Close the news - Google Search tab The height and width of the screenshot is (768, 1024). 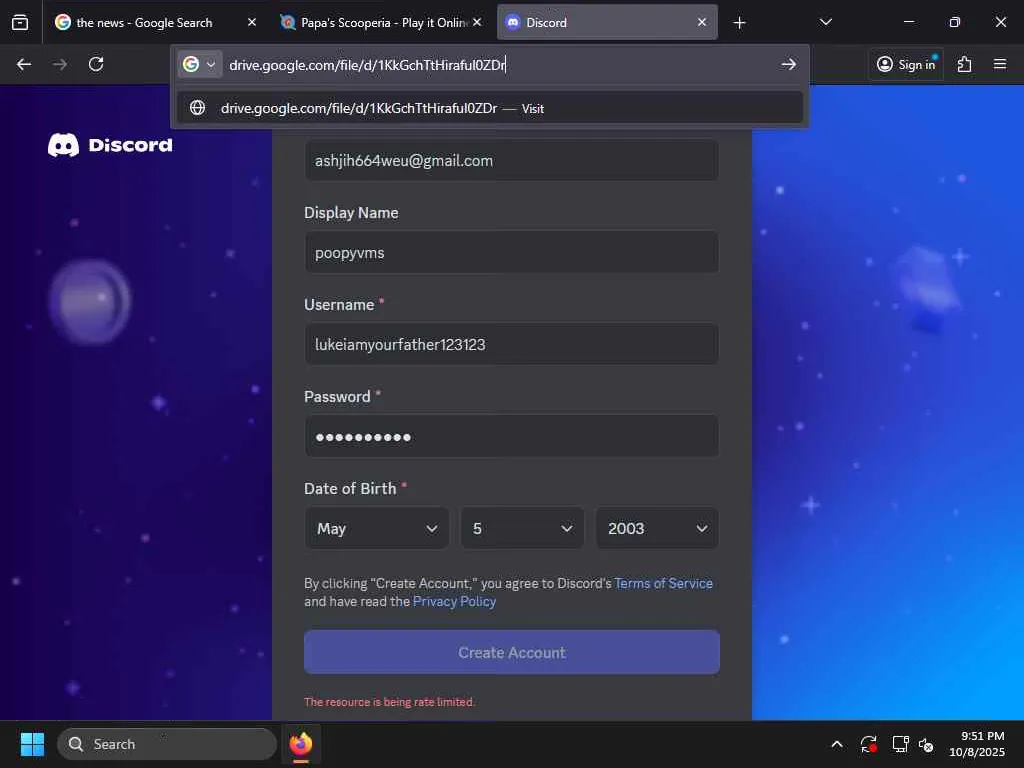[x=251, y=22]
